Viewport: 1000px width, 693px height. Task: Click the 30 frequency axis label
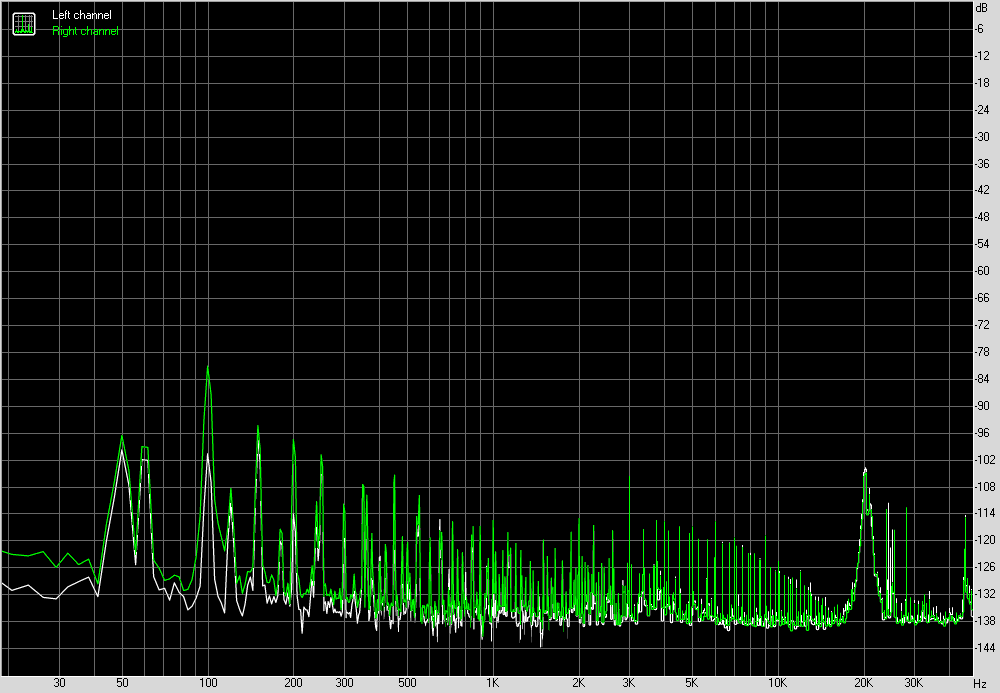point(59,683)
